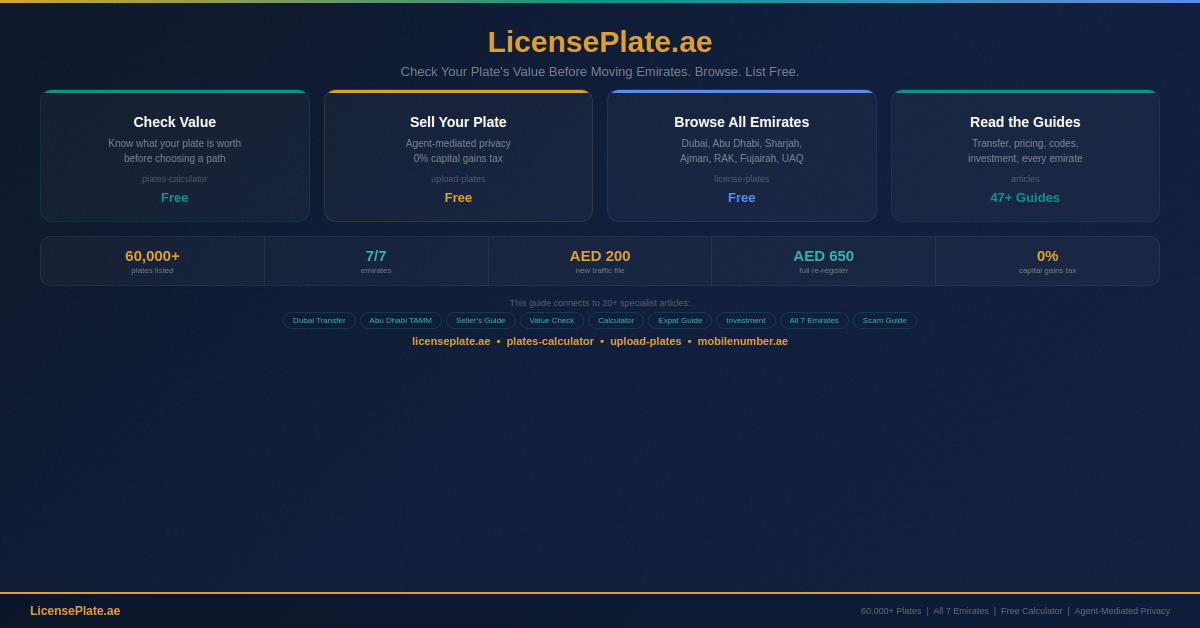
Task: Open Free Calculator in the bottom bar
Action: click(x=1031, y=610)
